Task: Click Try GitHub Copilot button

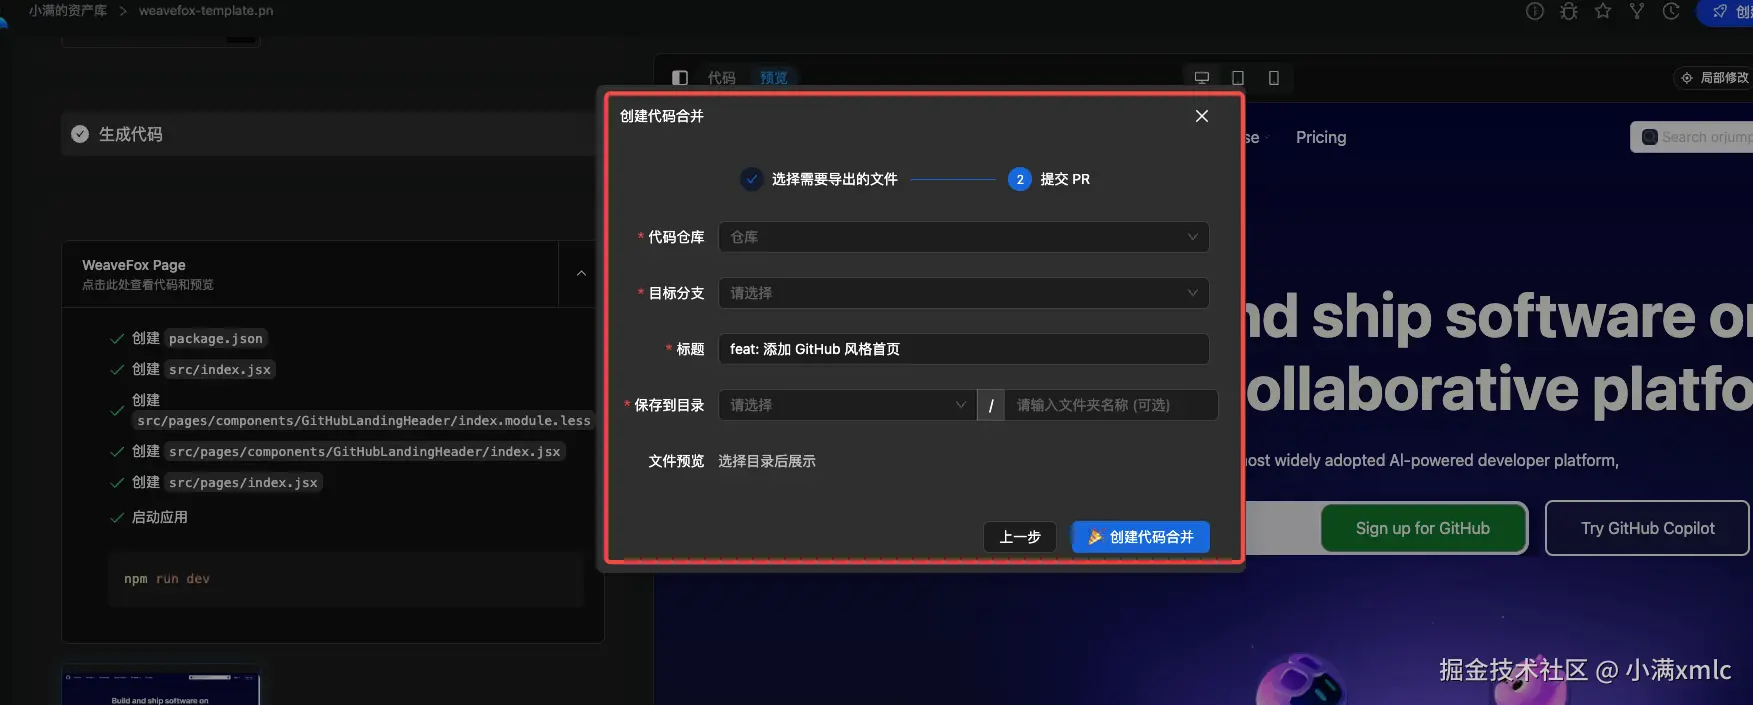Action: tap(1647, 528)
